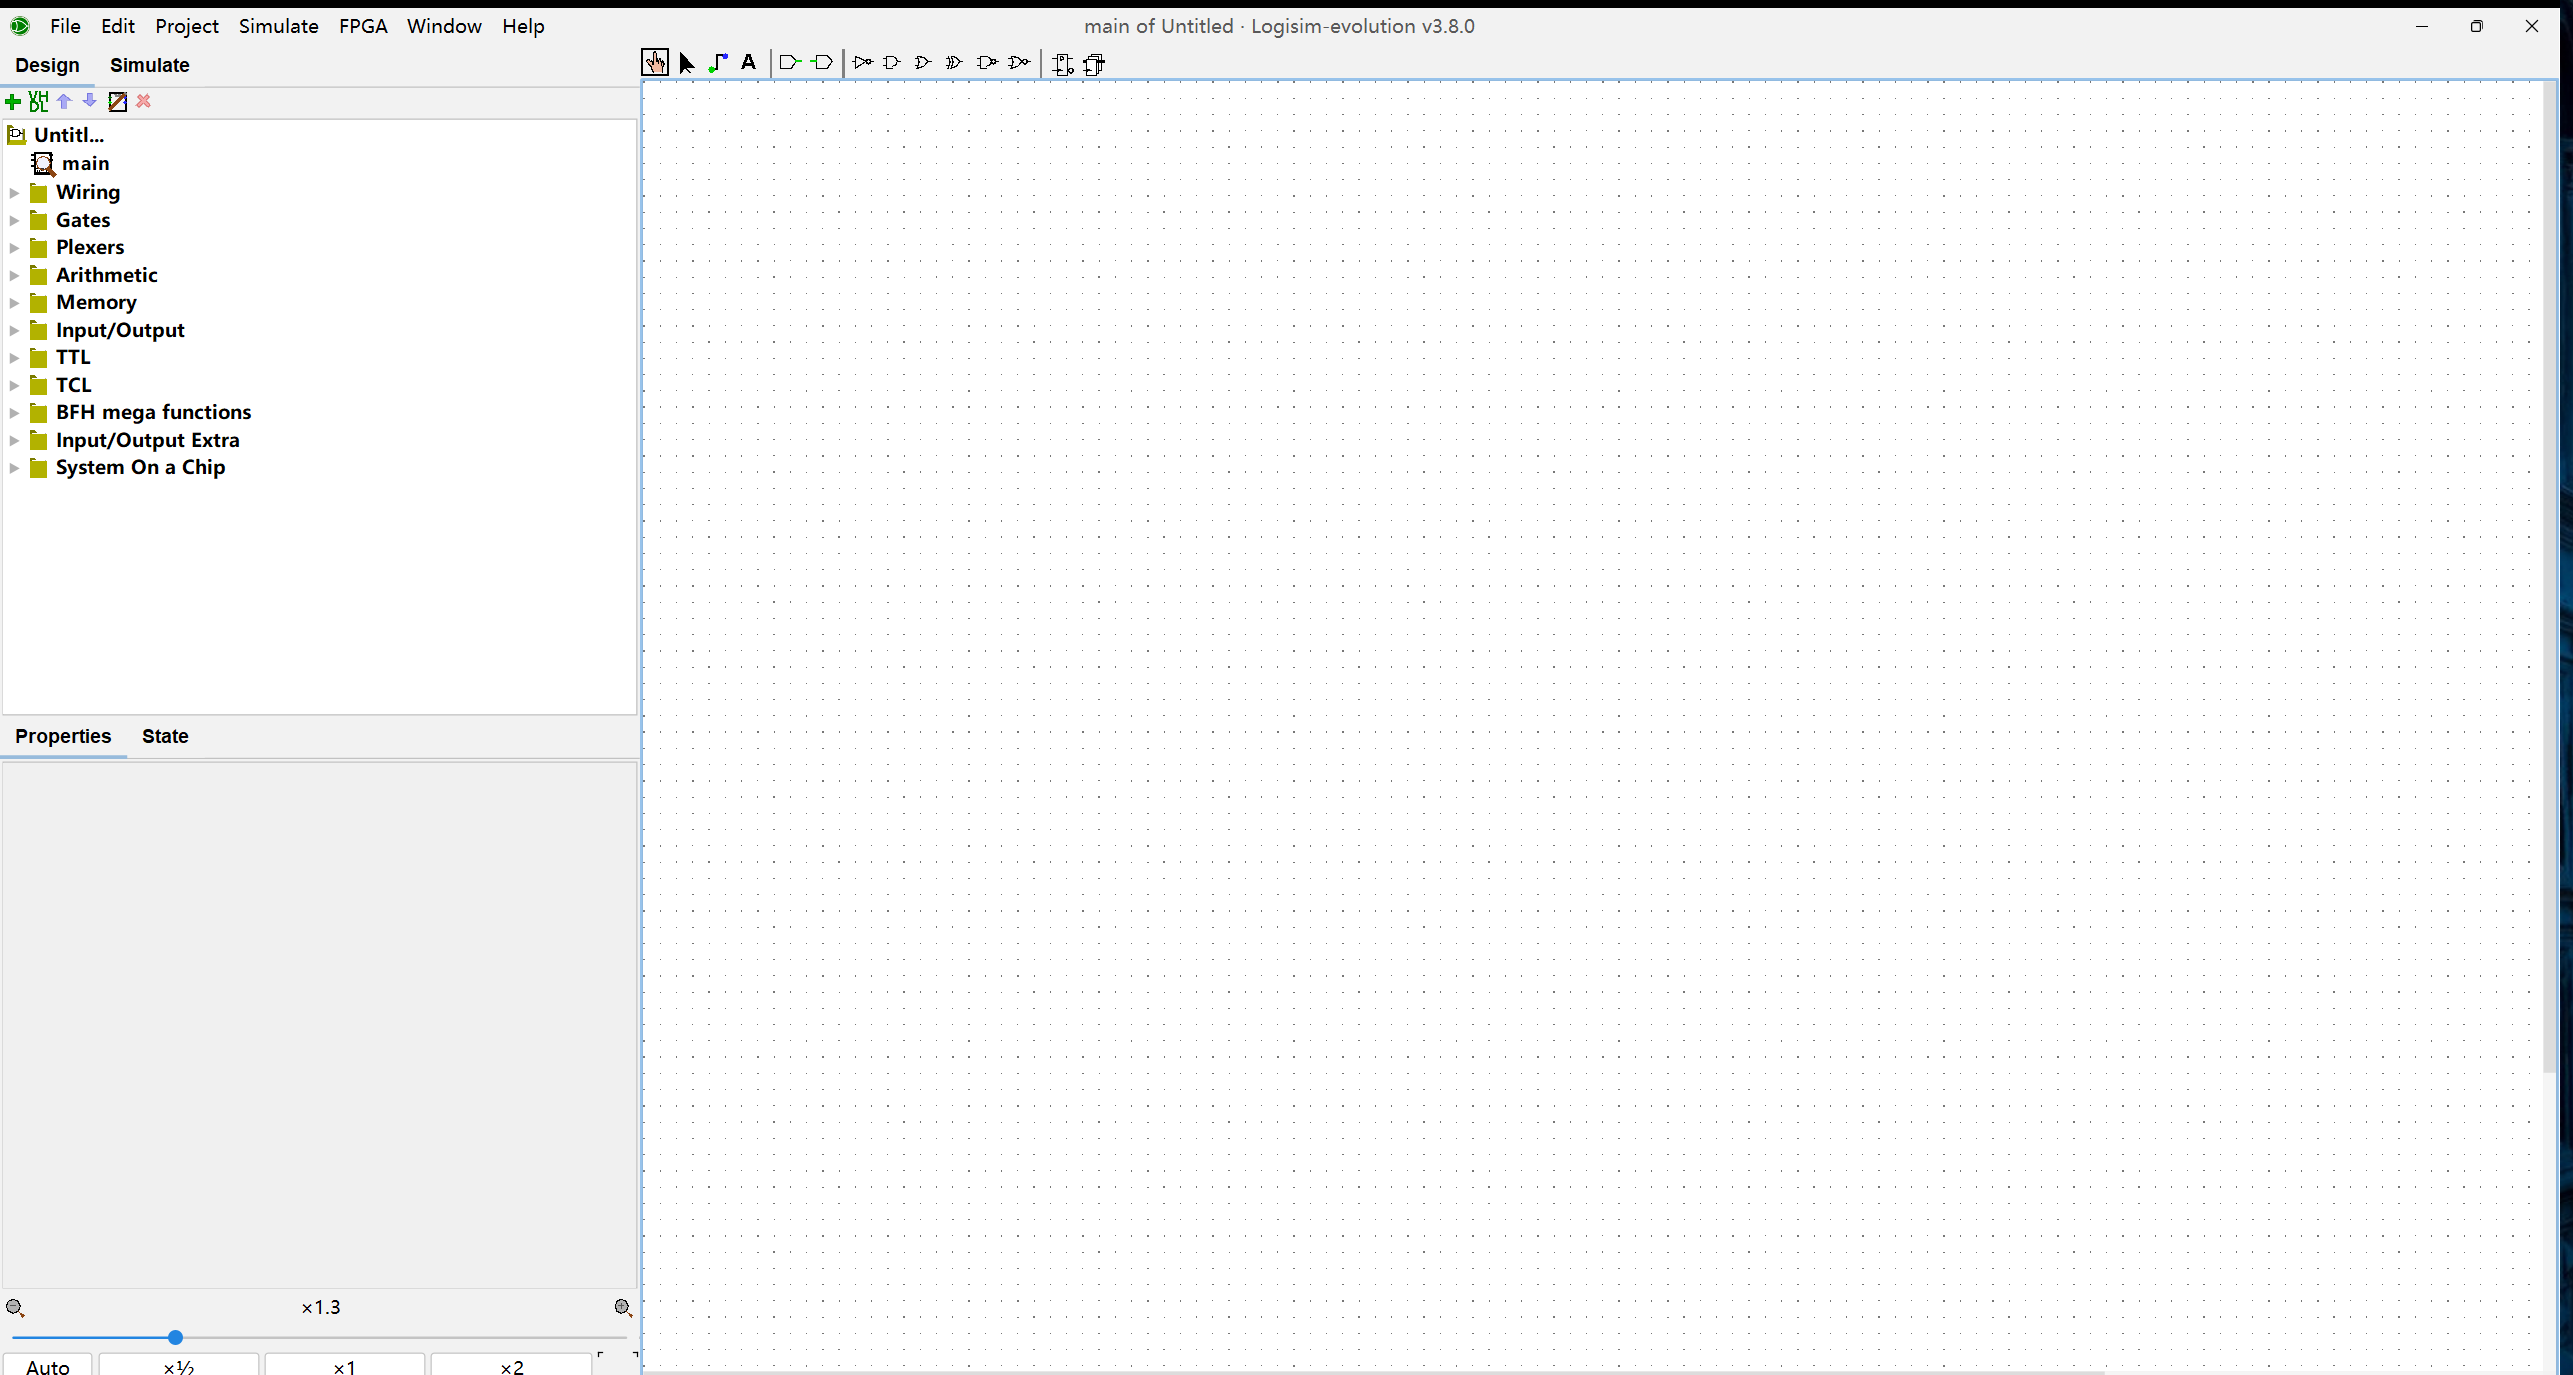Zoom out with left magnifier icon
2573x1375 pixels.
pos(15,1308)
